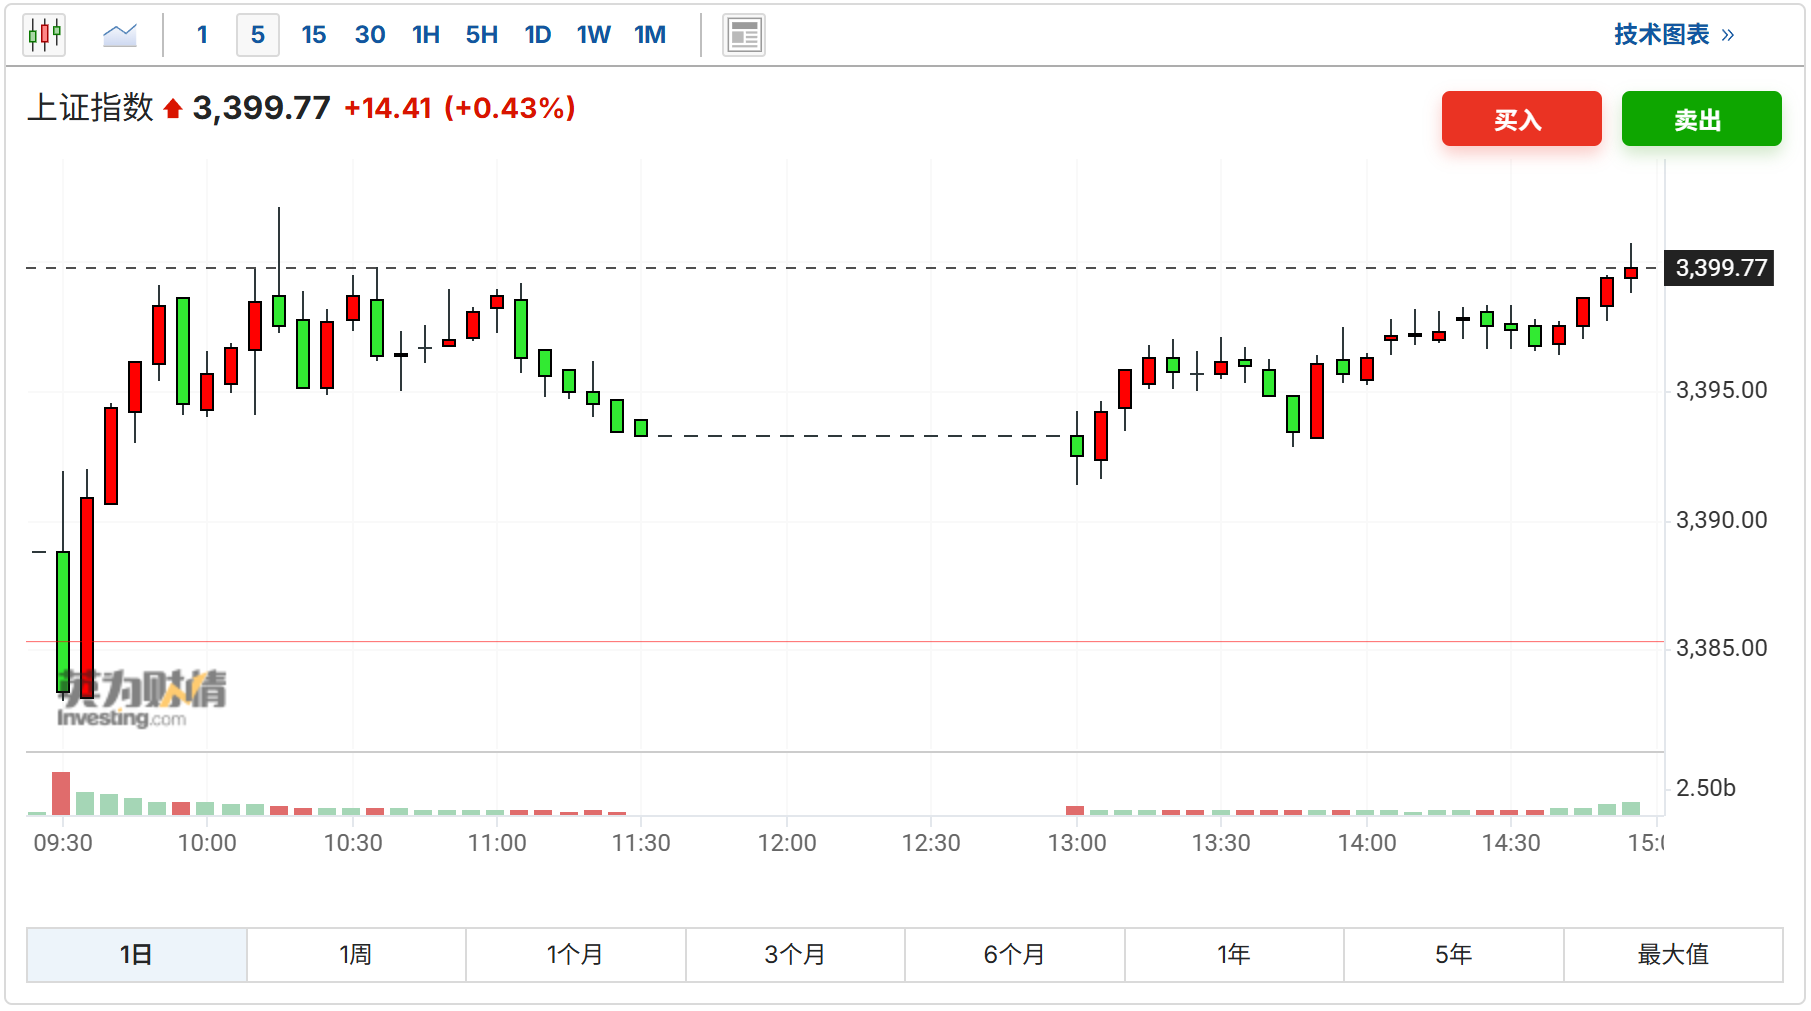
Task: Open the news panel icon in toolbar
Action: point(744,35)
